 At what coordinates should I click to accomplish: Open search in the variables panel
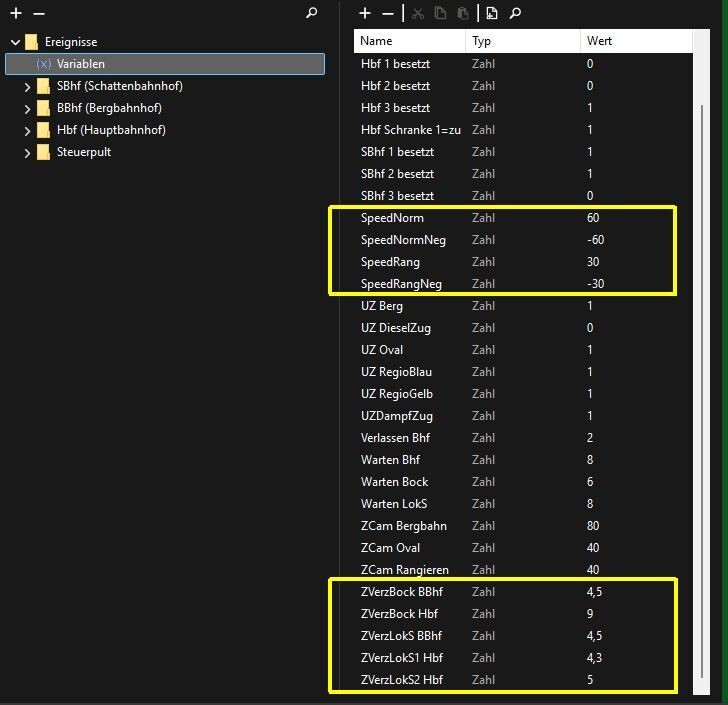515,13
